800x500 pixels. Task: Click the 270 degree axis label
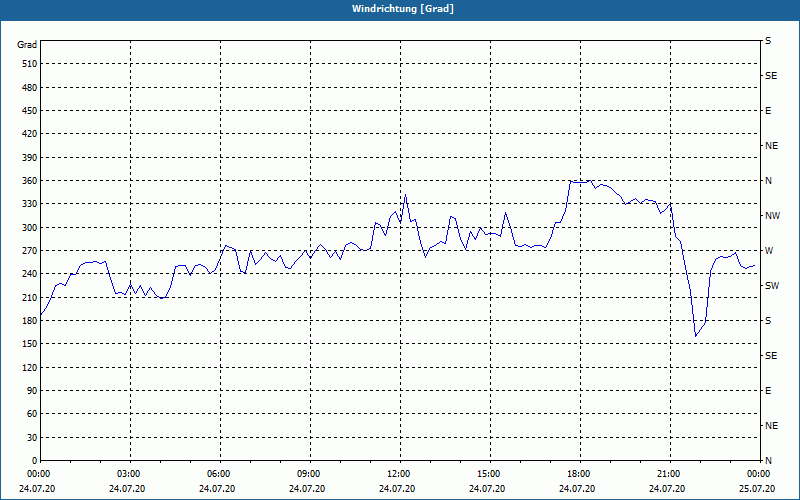[x=30, y=251]
